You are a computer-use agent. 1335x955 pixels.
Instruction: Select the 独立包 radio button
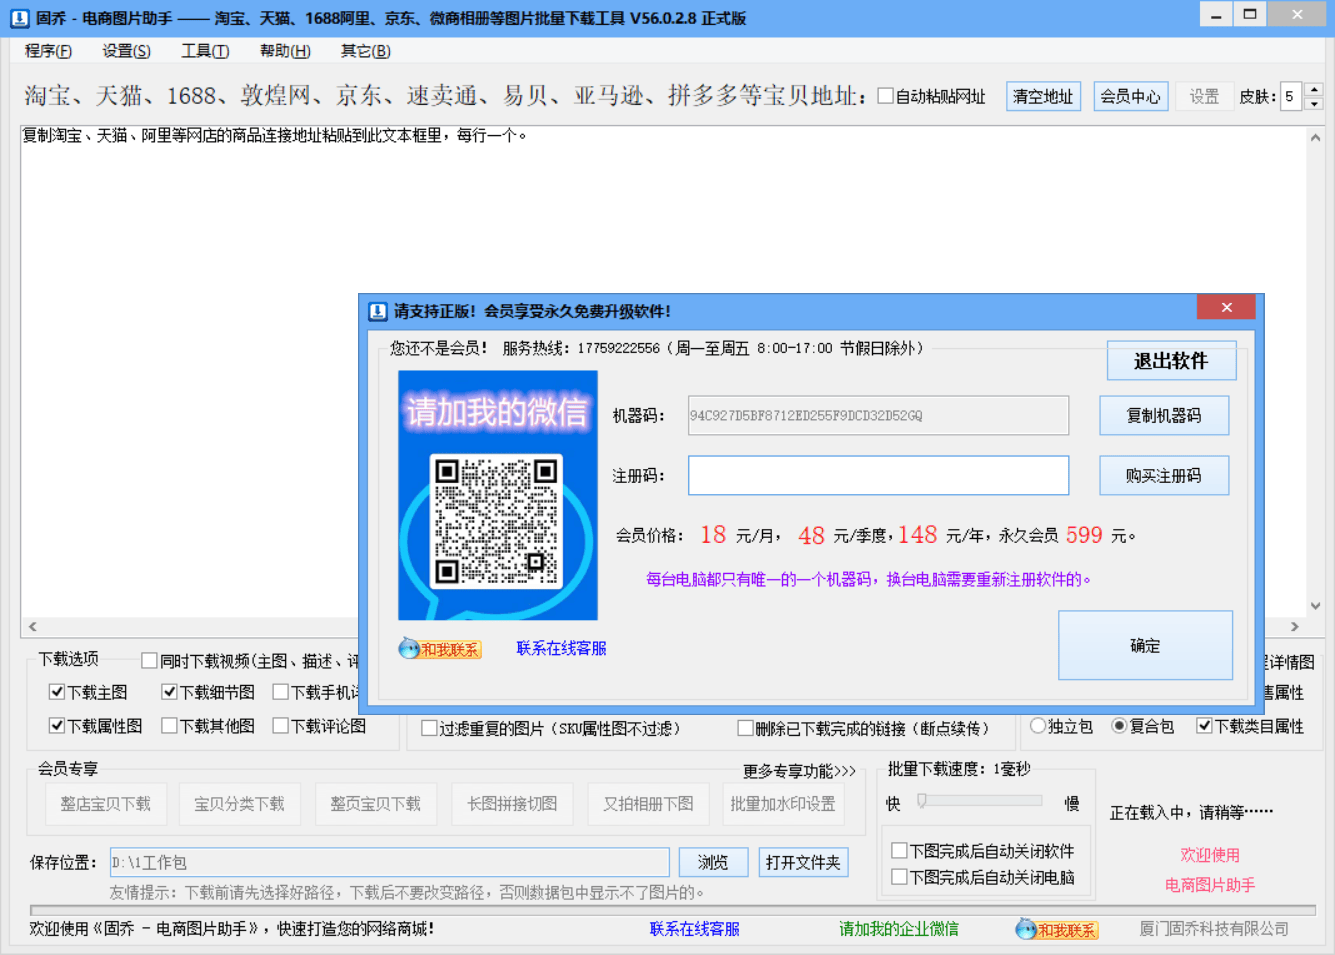pos(1037,726)
